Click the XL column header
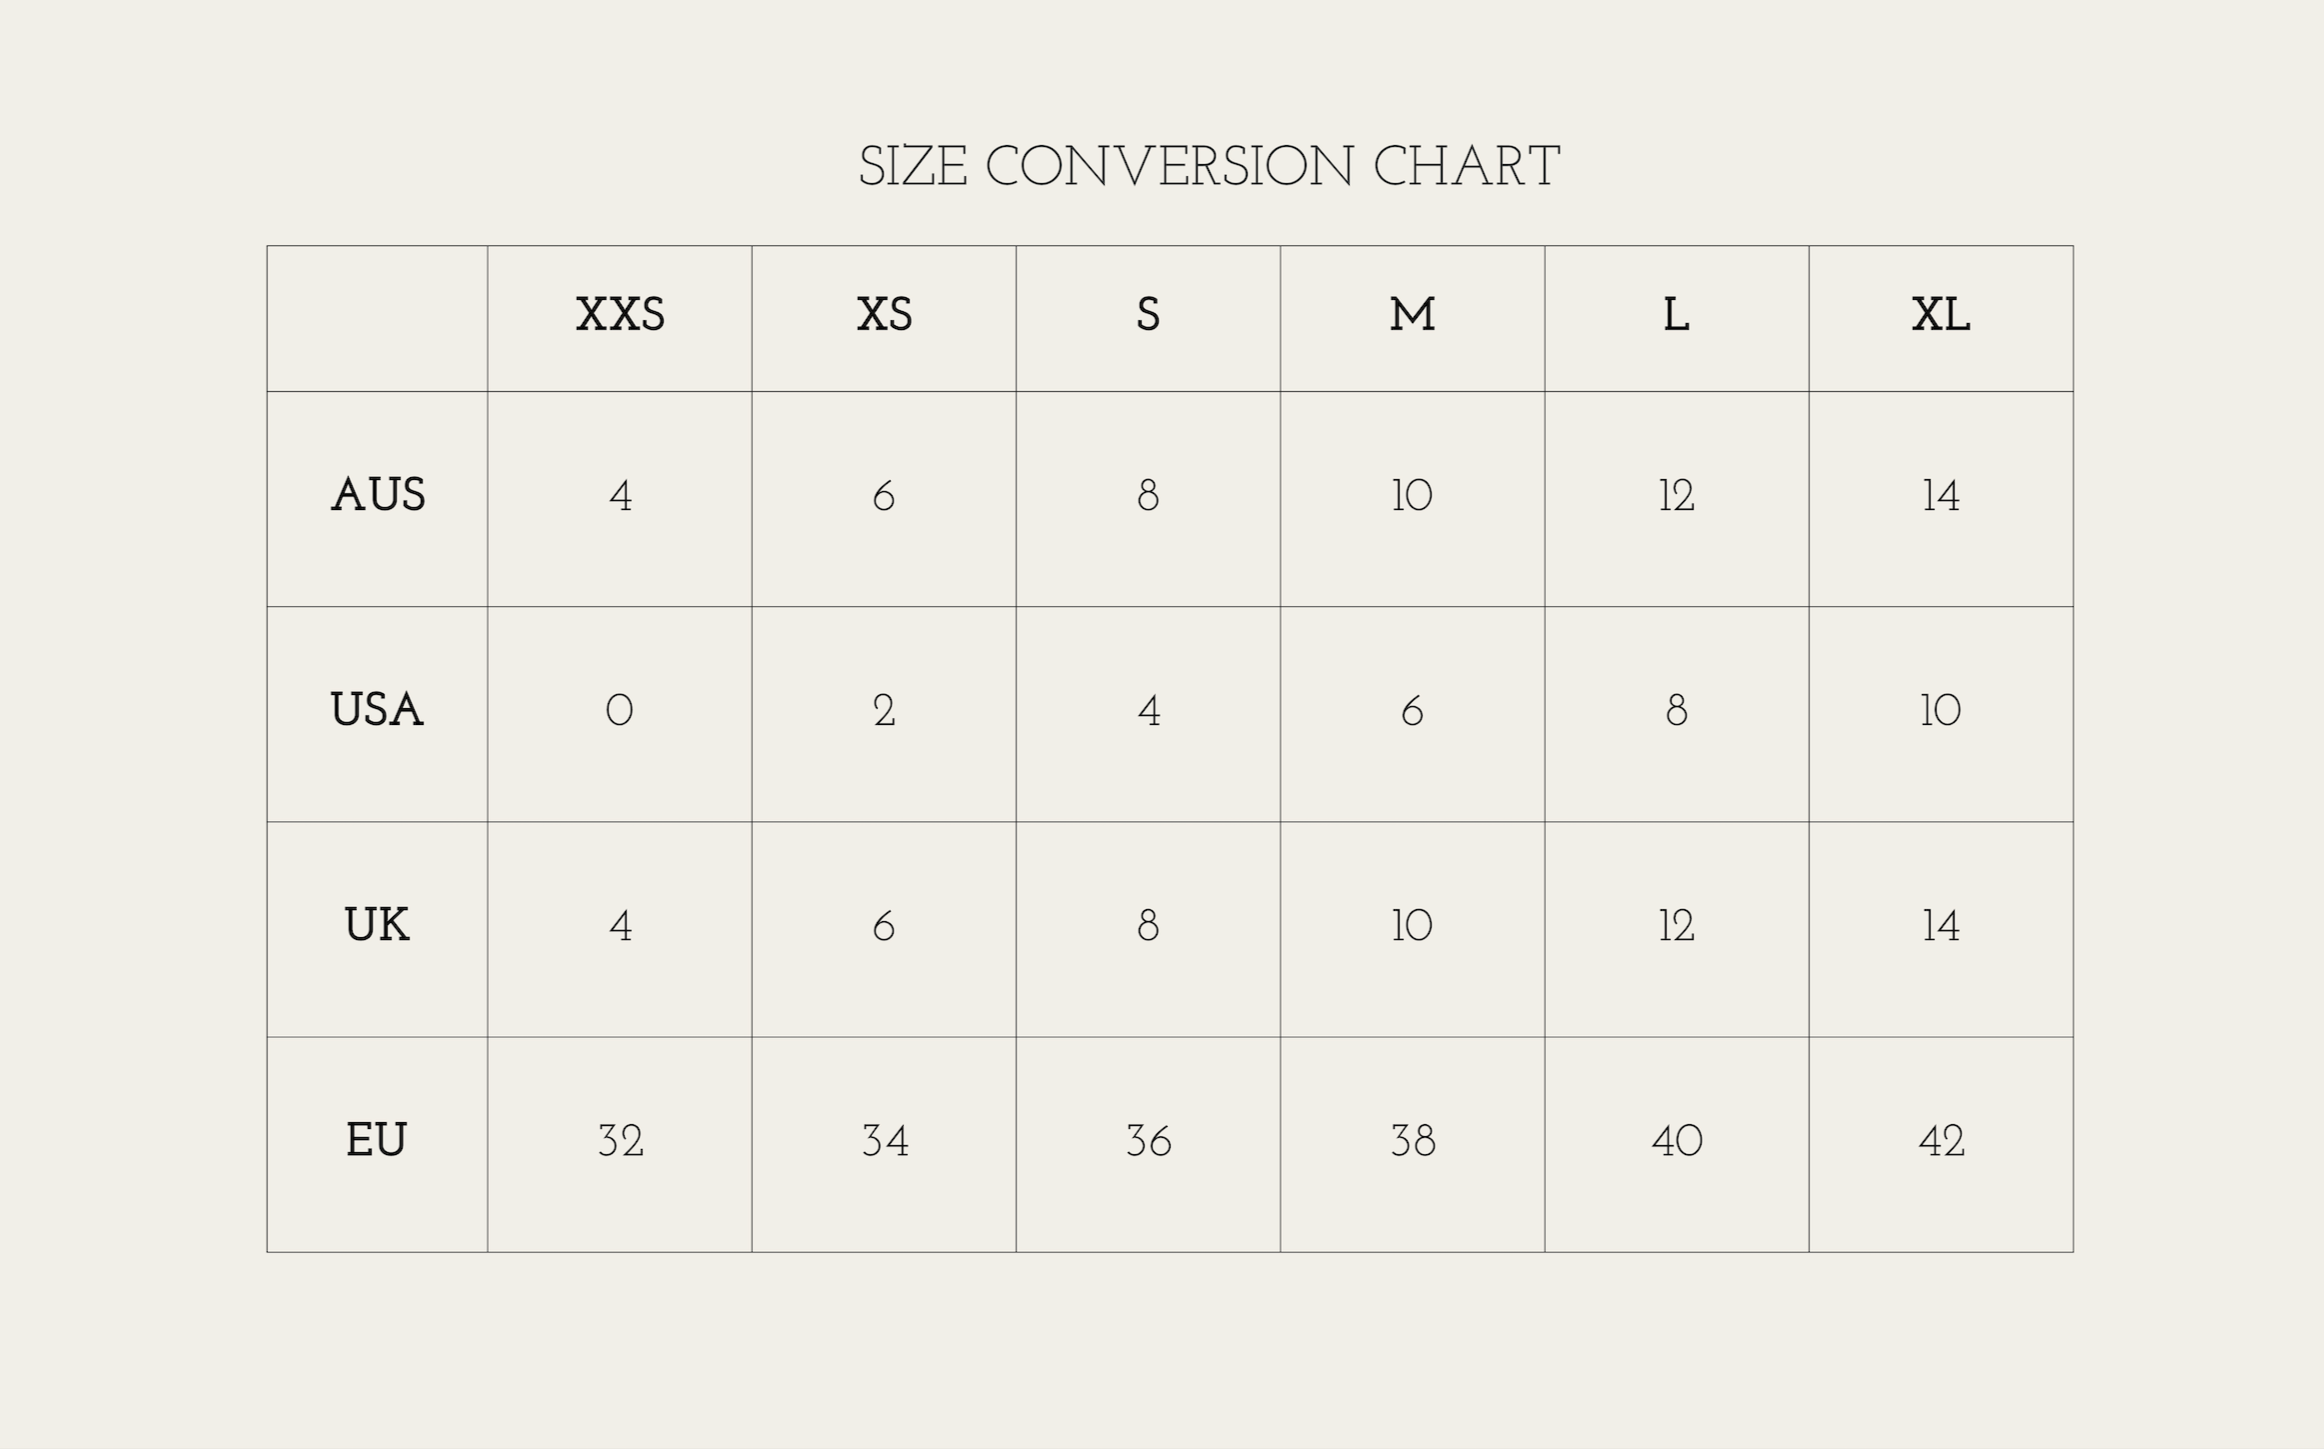This screenshot has height=1450, width=2324. pyautogui.click(x=1940, y=316)
